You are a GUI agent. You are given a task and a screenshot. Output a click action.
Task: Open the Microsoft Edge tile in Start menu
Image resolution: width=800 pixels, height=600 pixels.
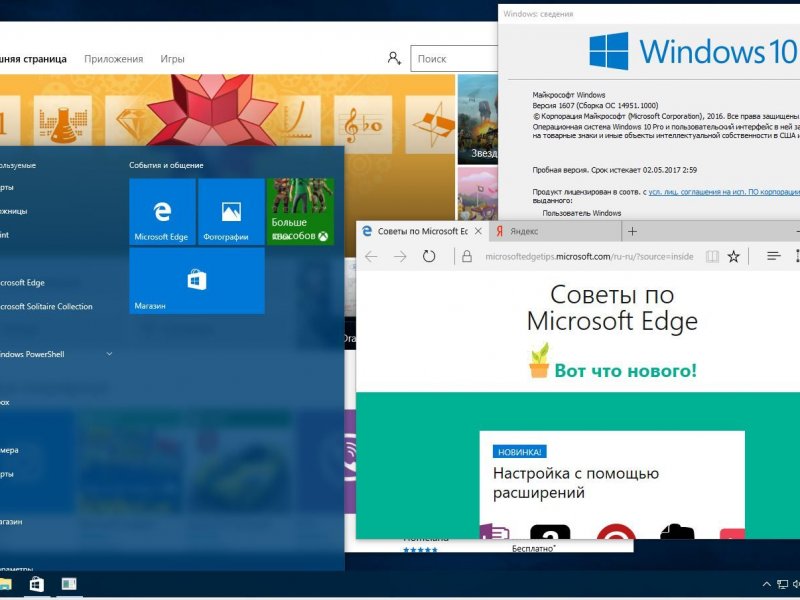pos(162,212)
